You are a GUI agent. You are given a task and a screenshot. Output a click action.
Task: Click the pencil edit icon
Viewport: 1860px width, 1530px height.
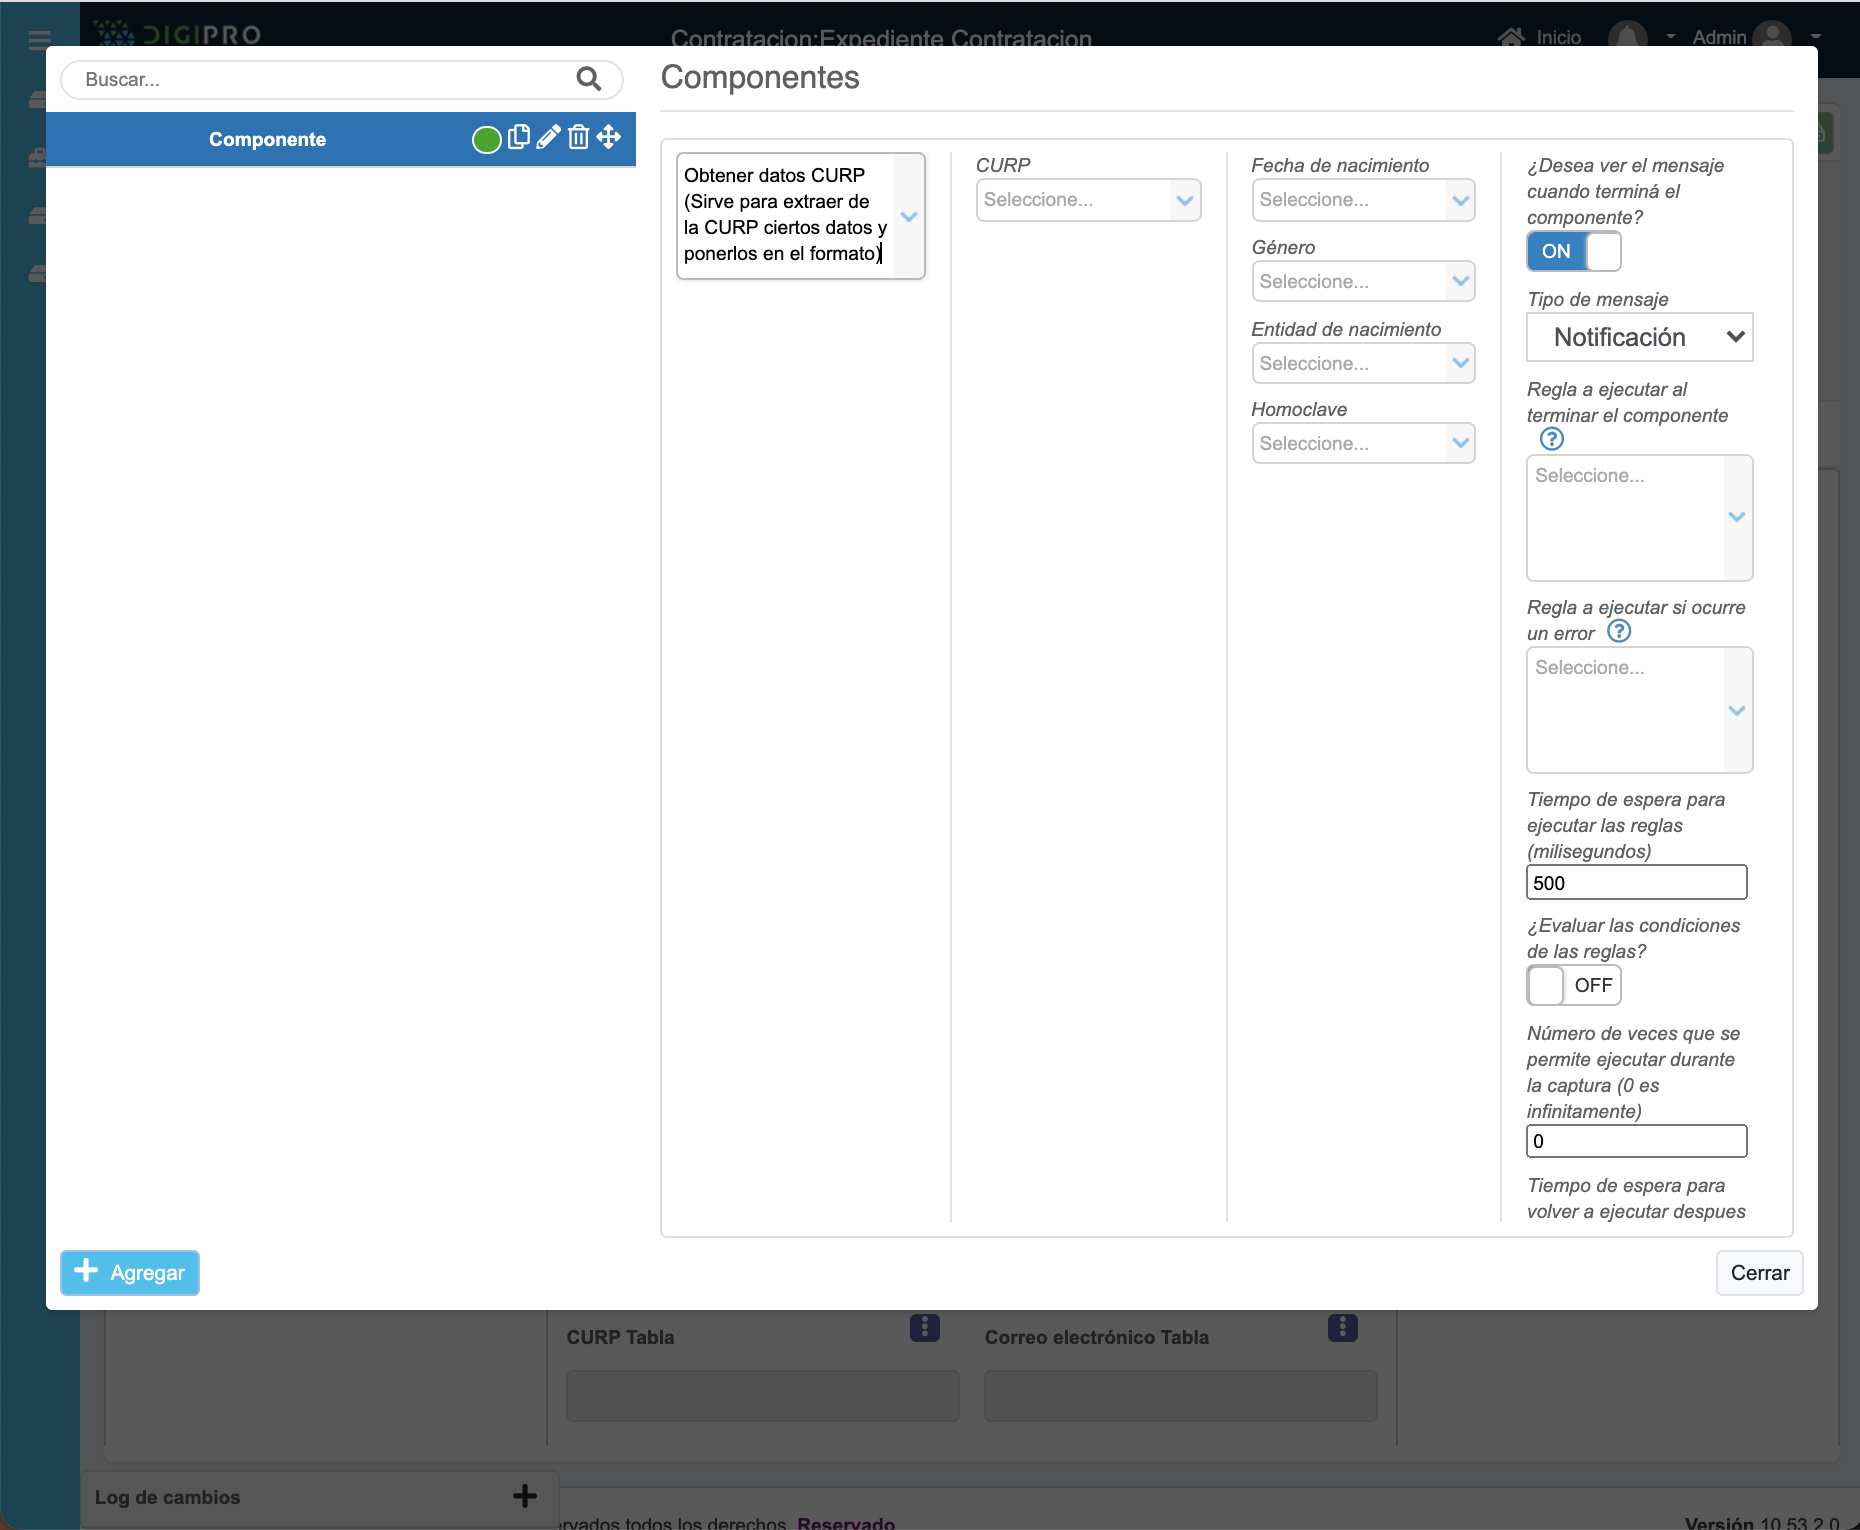[x=548, y=138]
